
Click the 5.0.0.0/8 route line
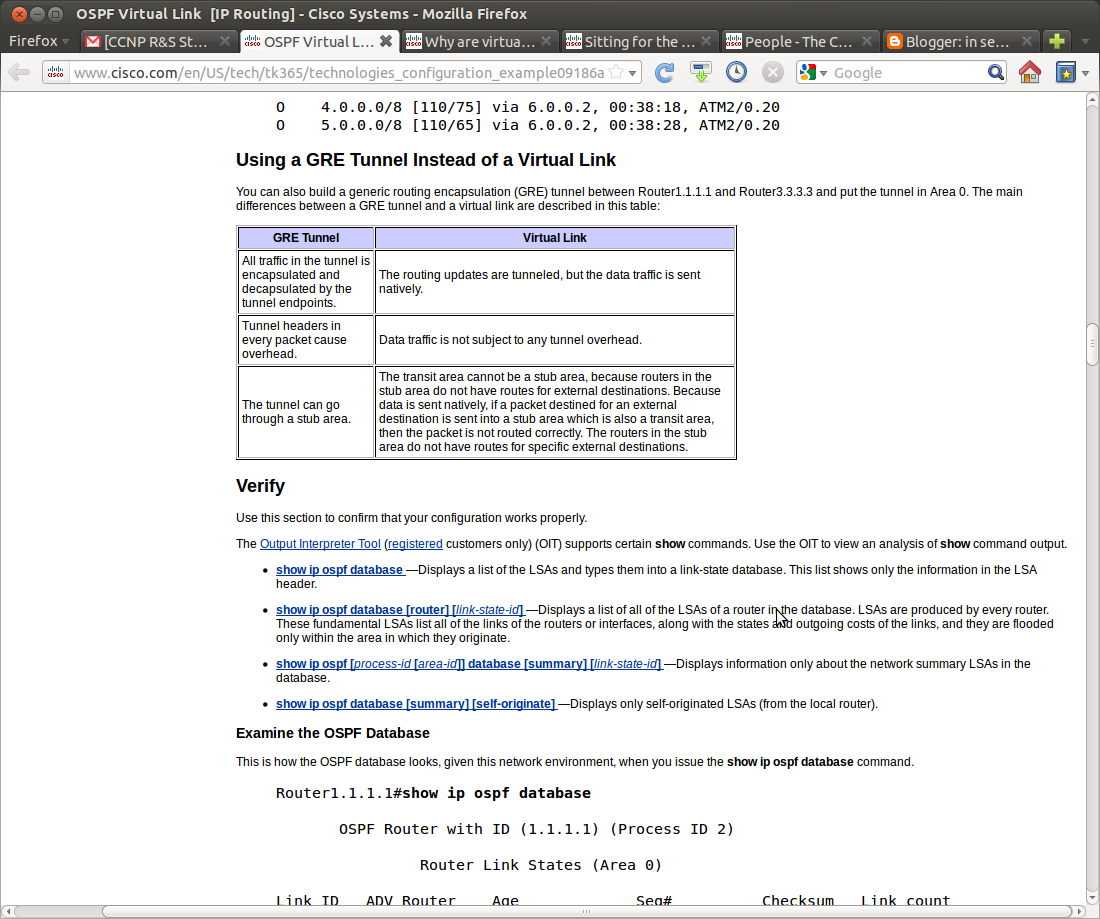pos(528,126)
